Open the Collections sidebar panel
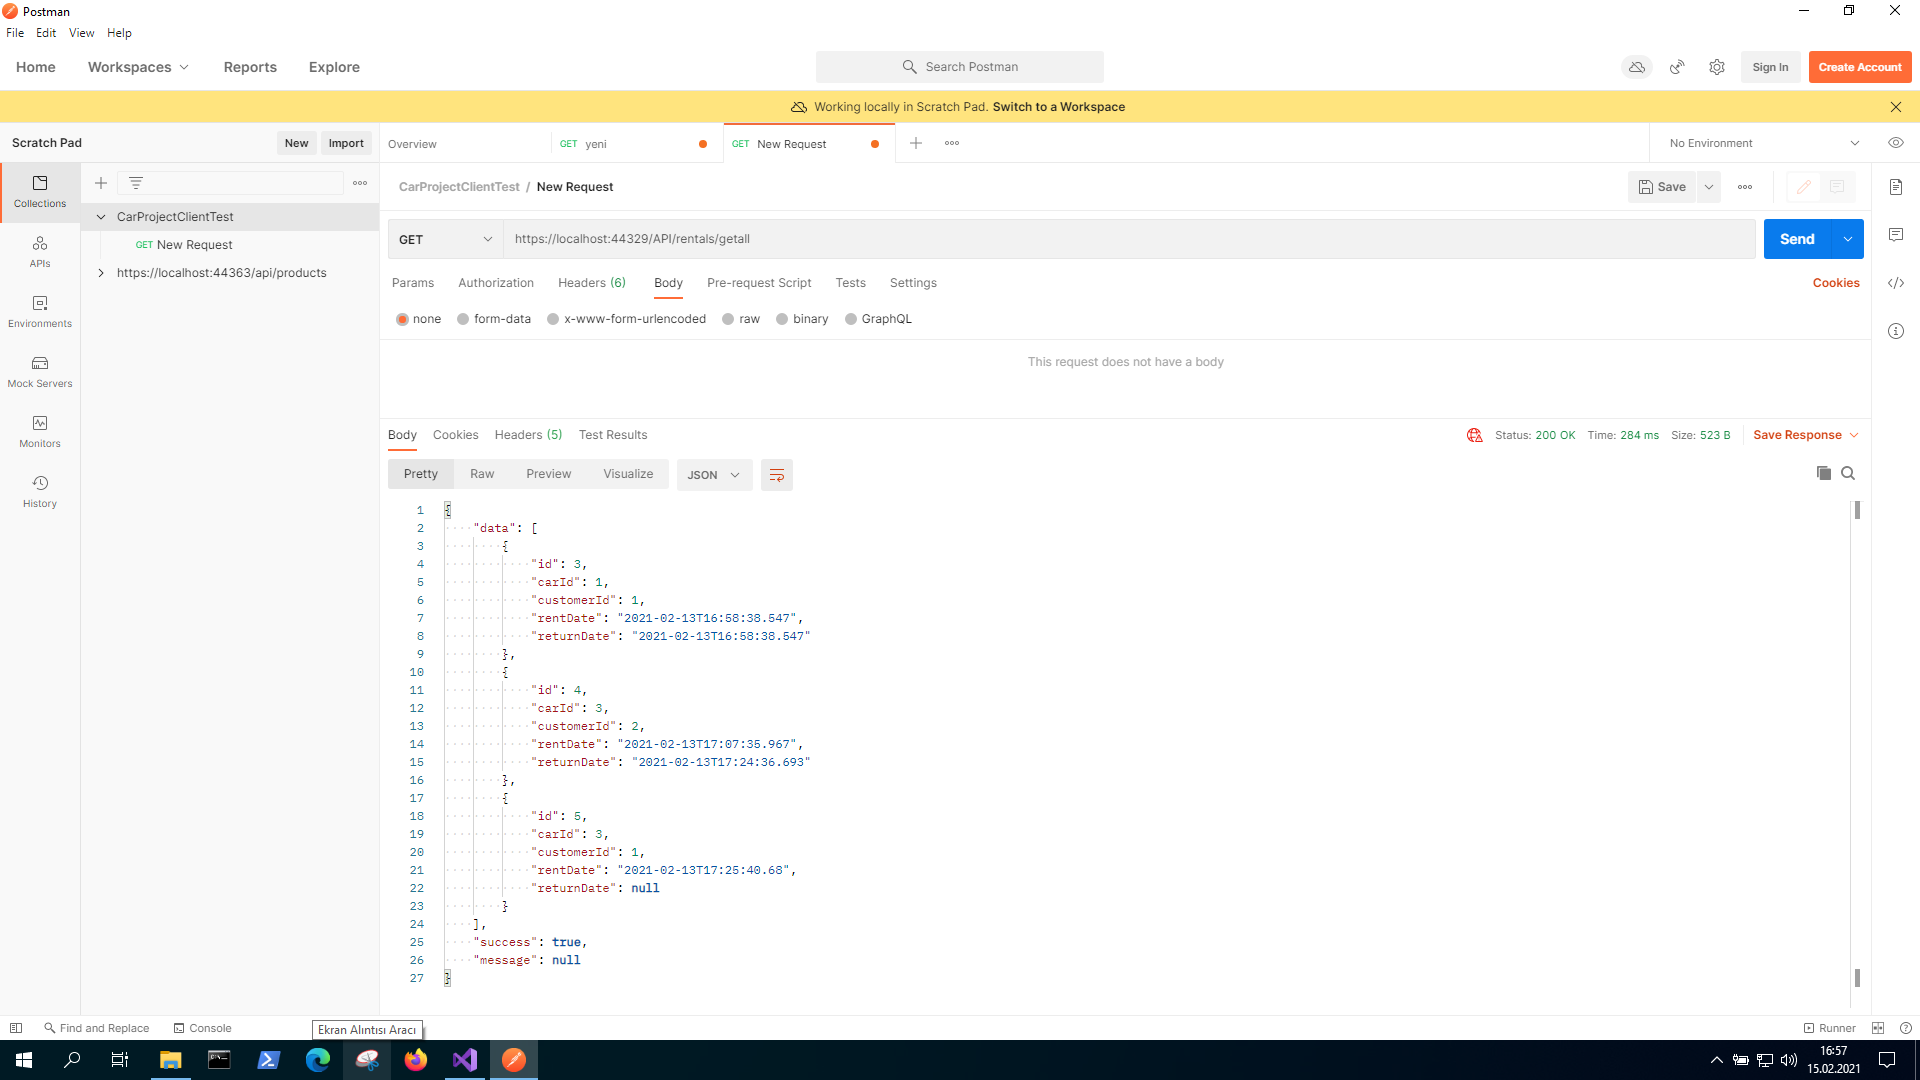The width and height of the screenshot is (1920, 1080). tap(40, 191)
